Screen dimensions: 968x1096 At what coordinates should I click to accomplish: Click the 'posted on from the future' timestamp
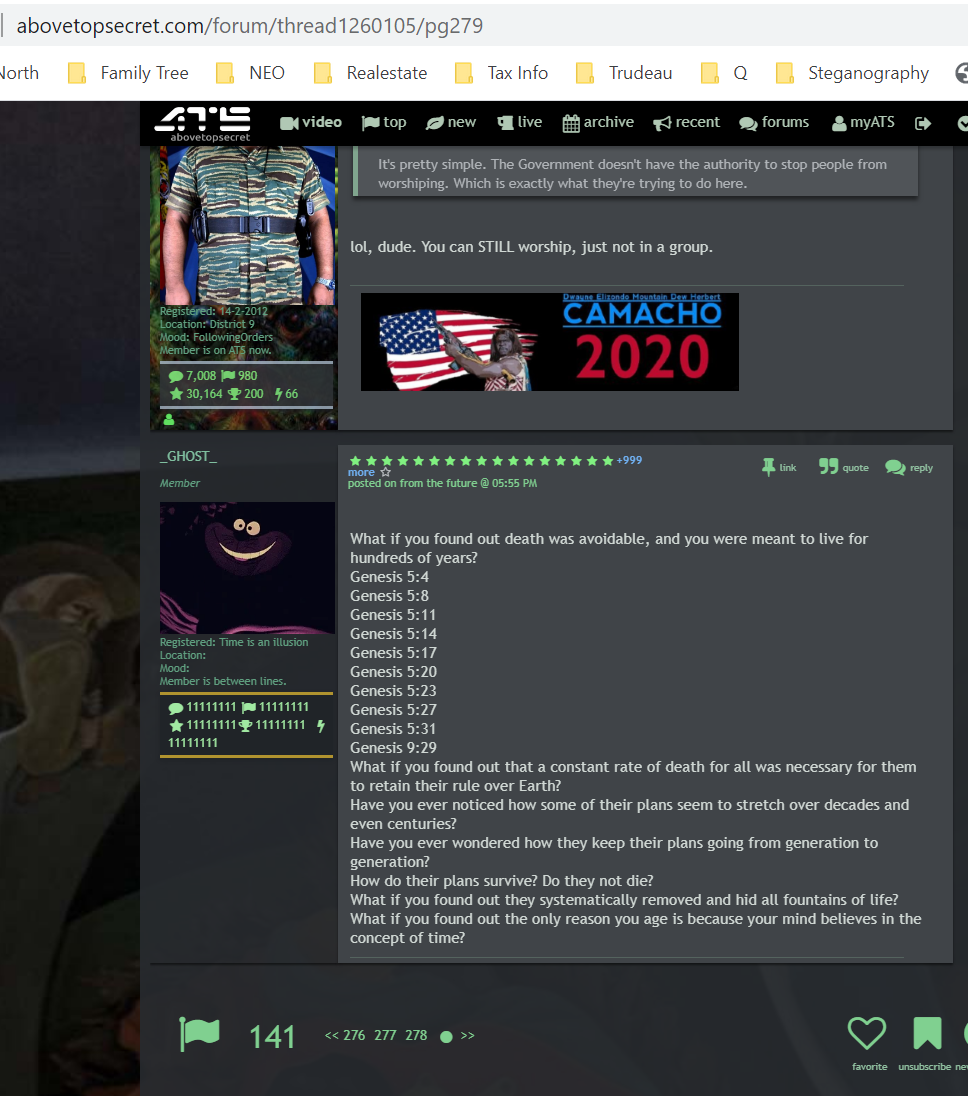click(x=442, y=483)
